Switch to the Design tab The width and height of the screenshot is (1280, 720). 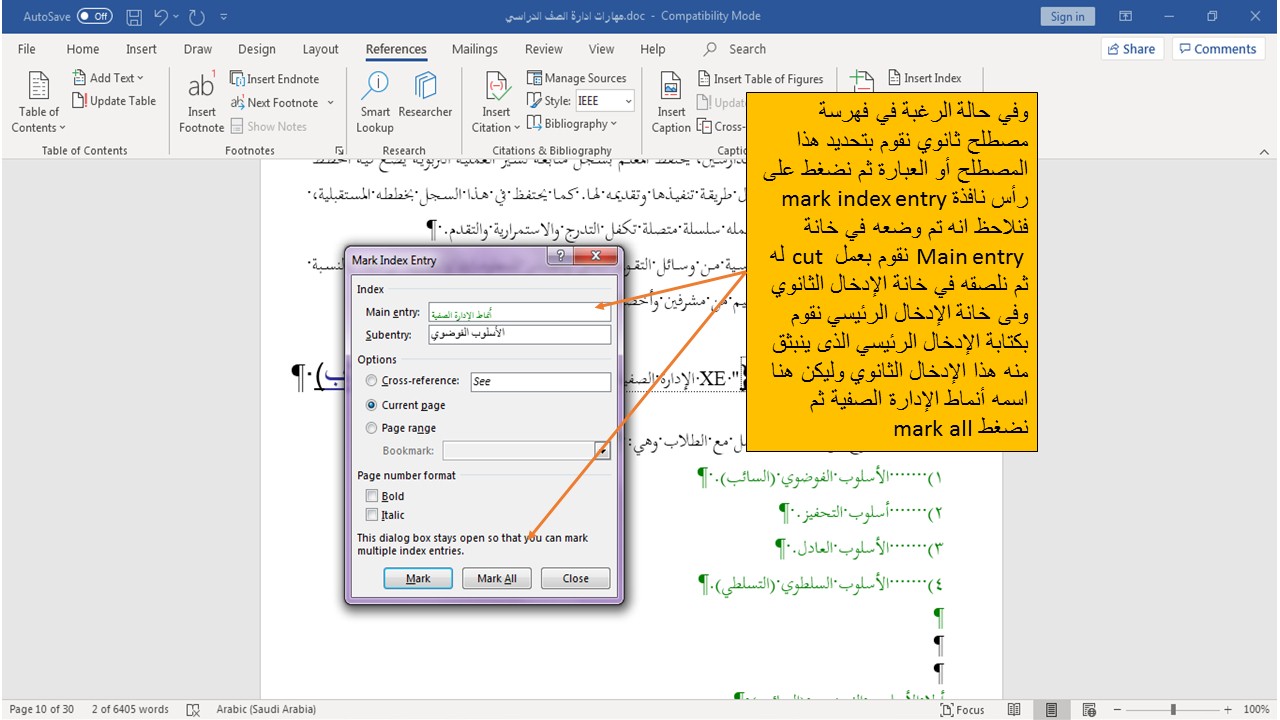point(257,49)
